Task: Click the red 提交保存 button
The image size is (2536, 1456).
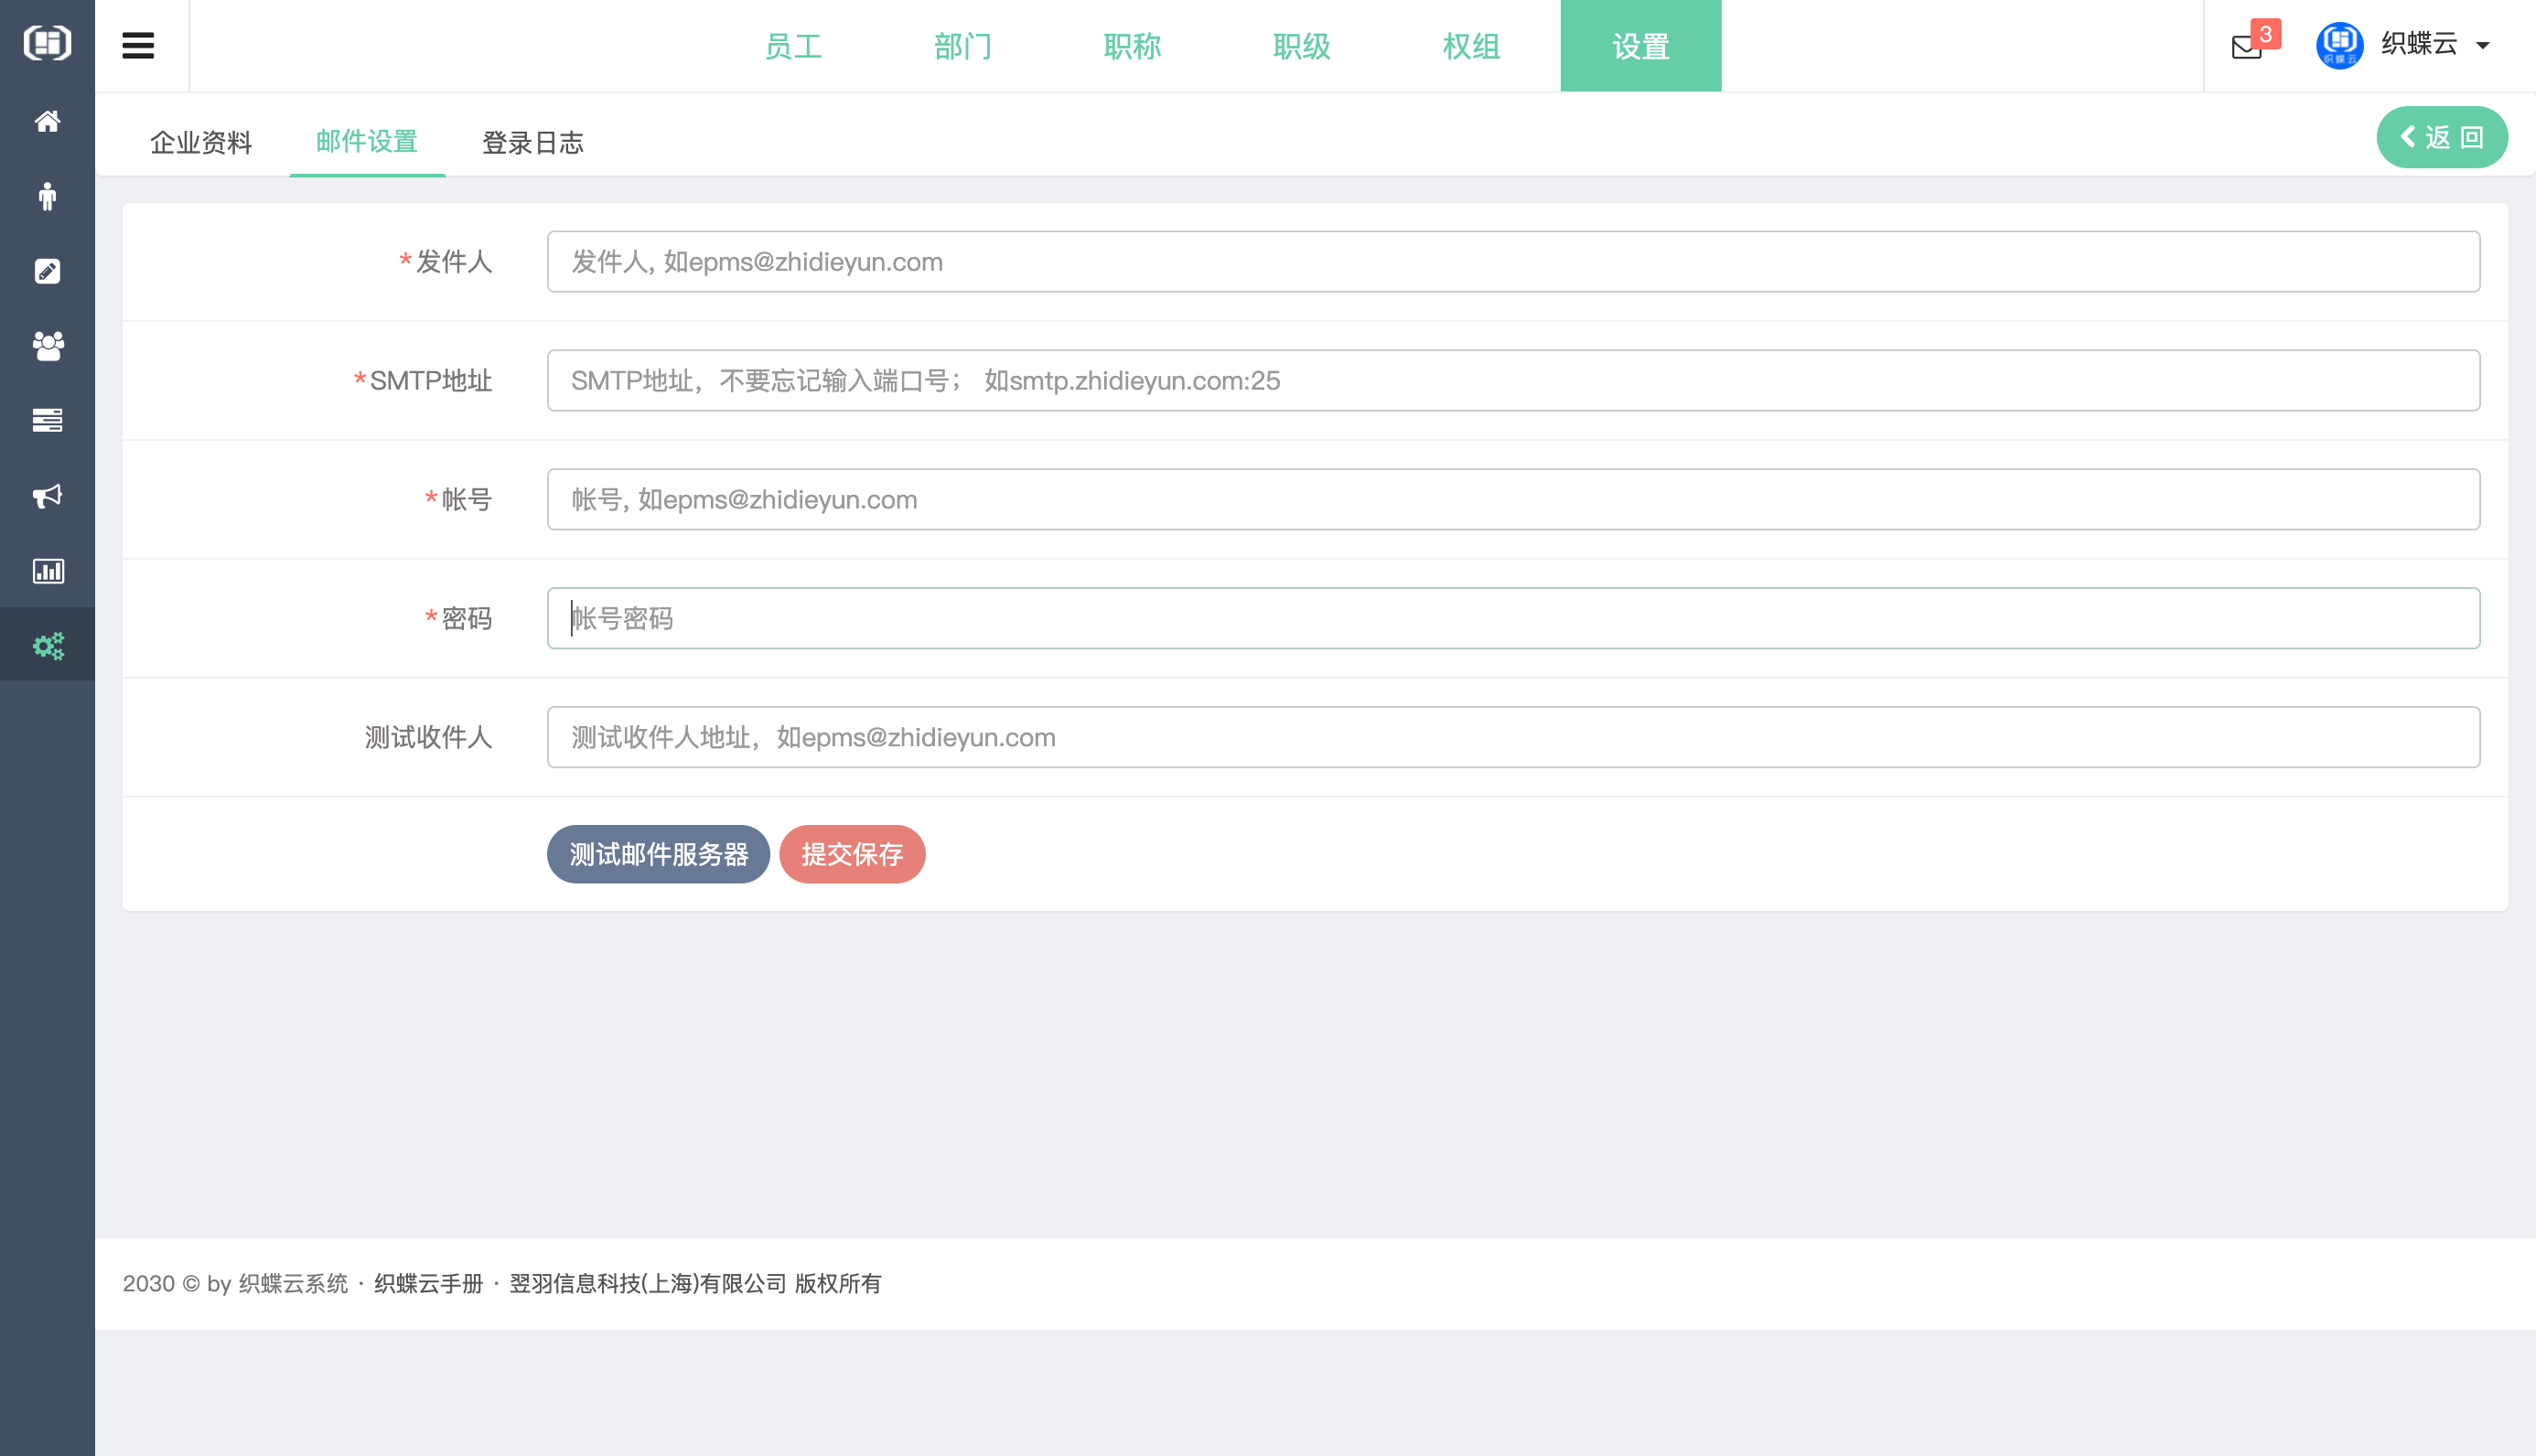Action: point(851,854)
